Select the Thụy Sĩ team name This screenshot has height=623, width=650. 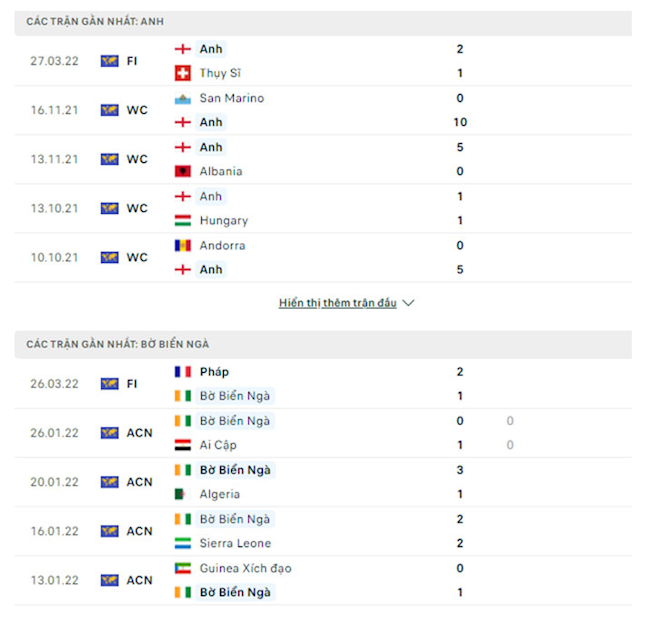click(x=220, y=73)
